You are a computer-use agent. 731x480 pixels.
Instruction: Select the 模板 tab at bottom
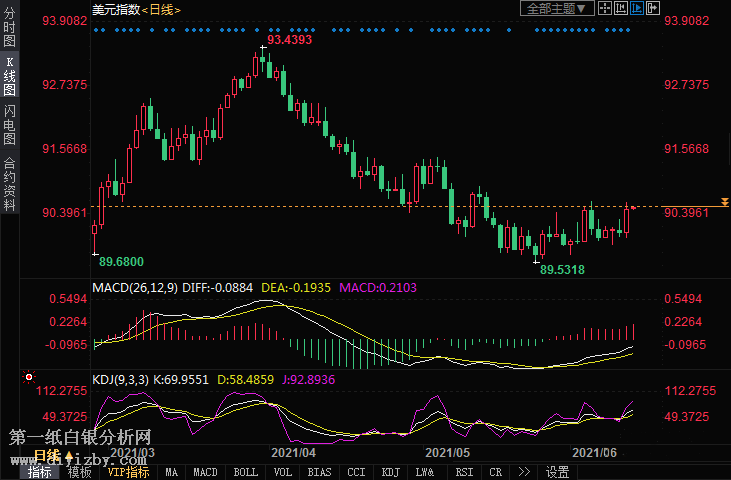click(79, 472)
